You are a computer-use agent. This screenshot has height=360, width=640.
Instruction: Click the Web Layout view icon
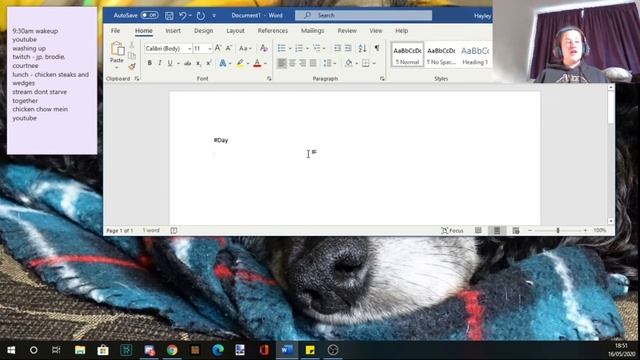[516, 231]
